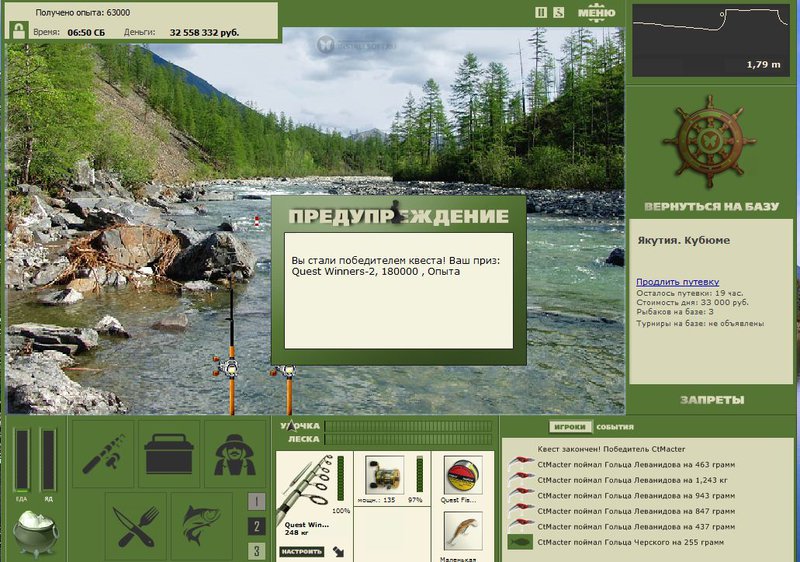Click the right fishing rod on shore
The image size is (800, 562).
(x=288, y=389)
